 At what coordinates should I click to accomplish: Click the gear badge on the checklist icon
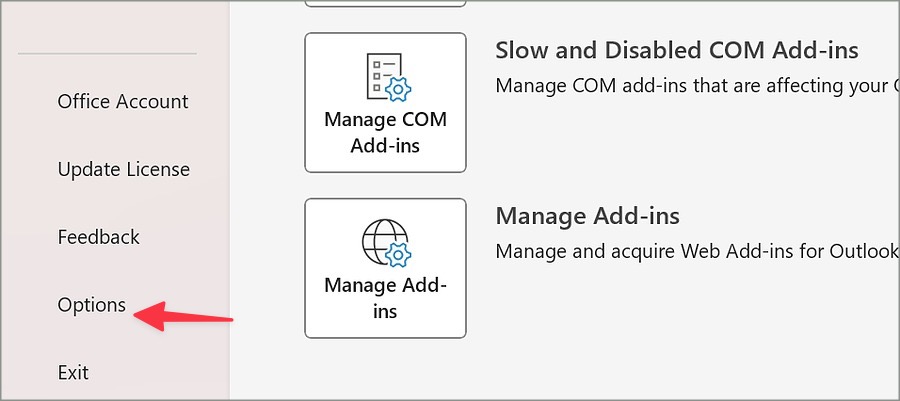coord(399,90)
